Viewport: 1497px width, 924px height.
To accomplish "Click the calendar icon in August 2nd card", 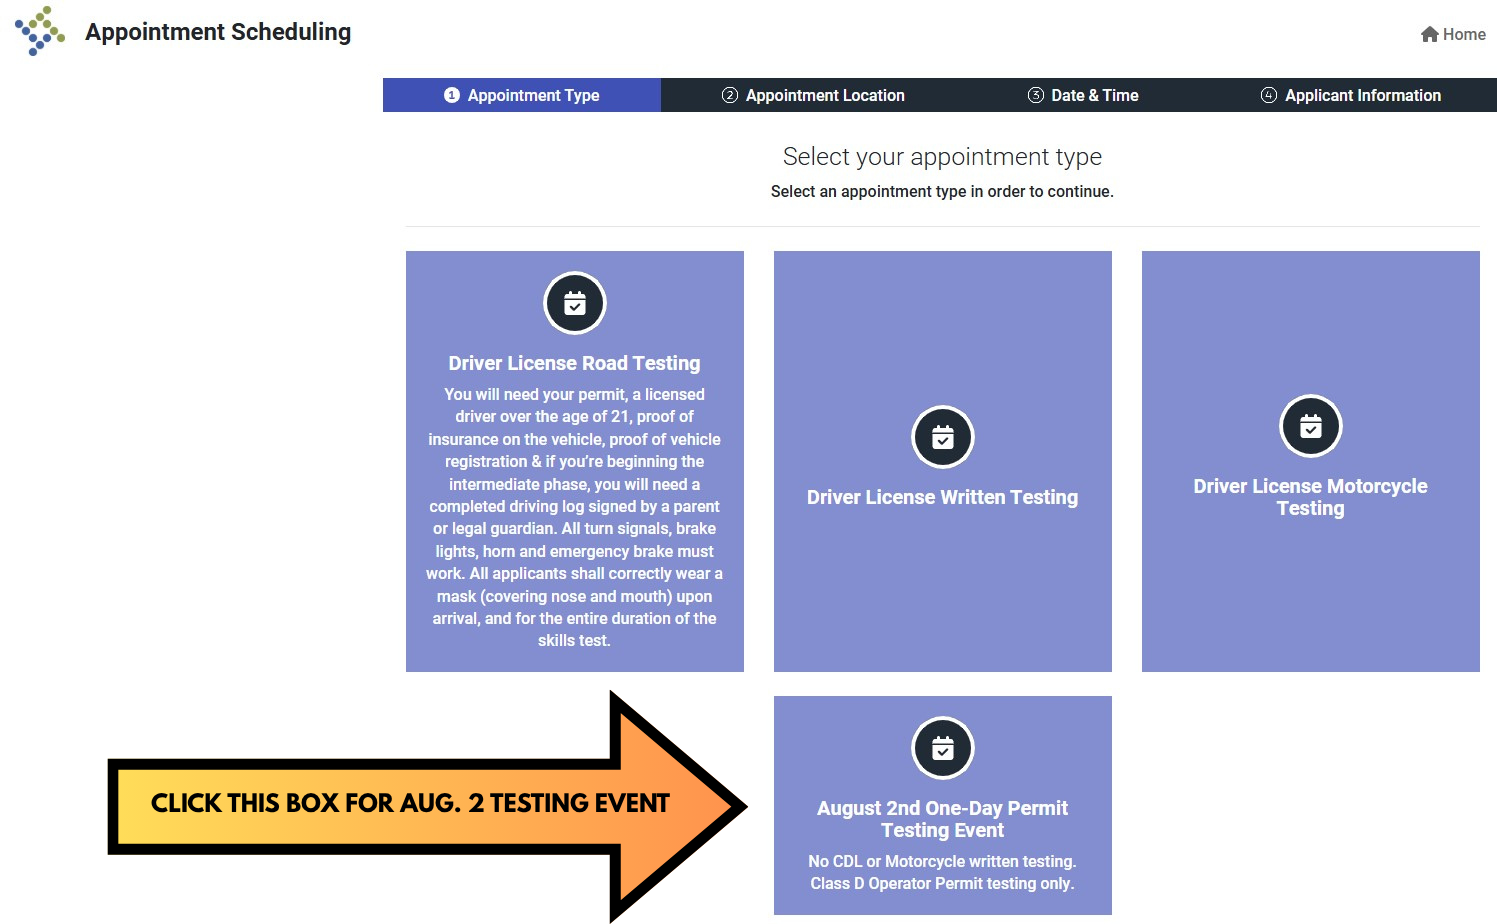I will click(943, 748).
